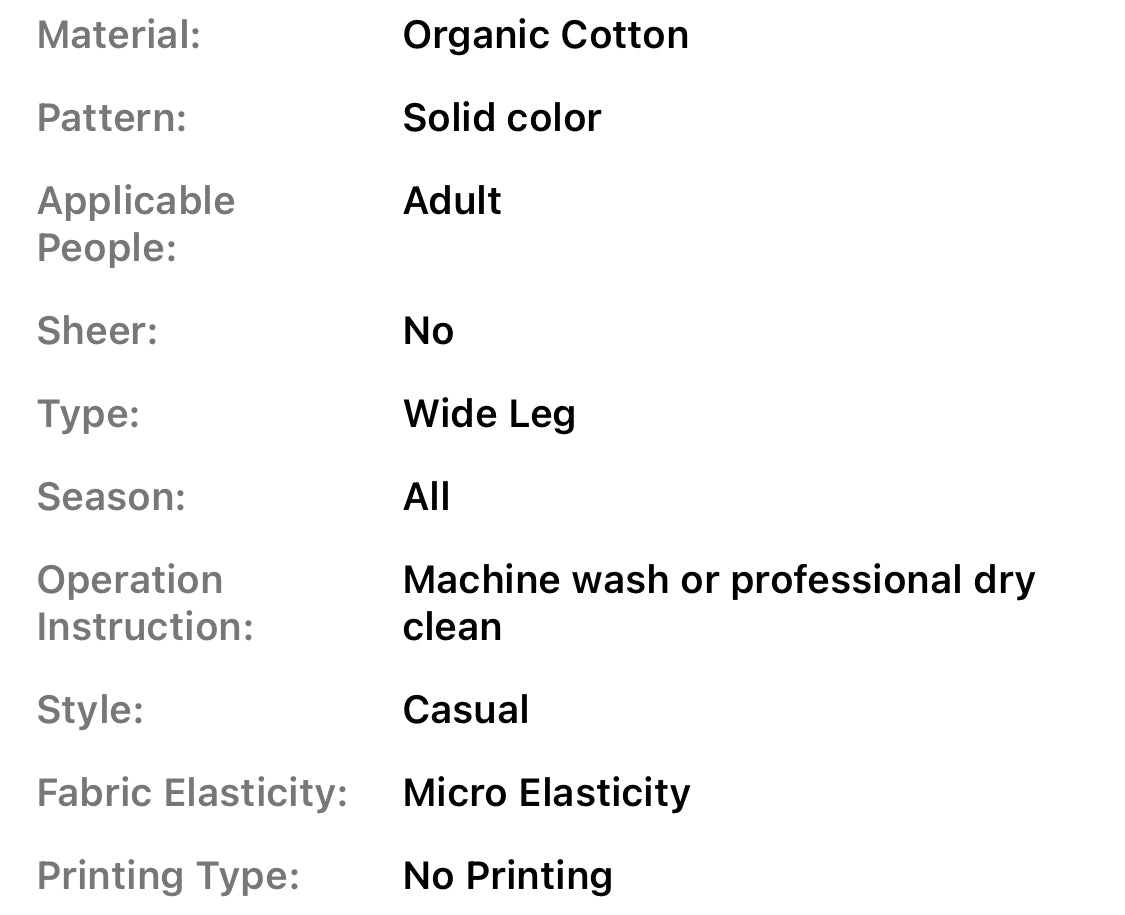Click the "Type:" label
1125x915 pixels.
tap(88, 414)
